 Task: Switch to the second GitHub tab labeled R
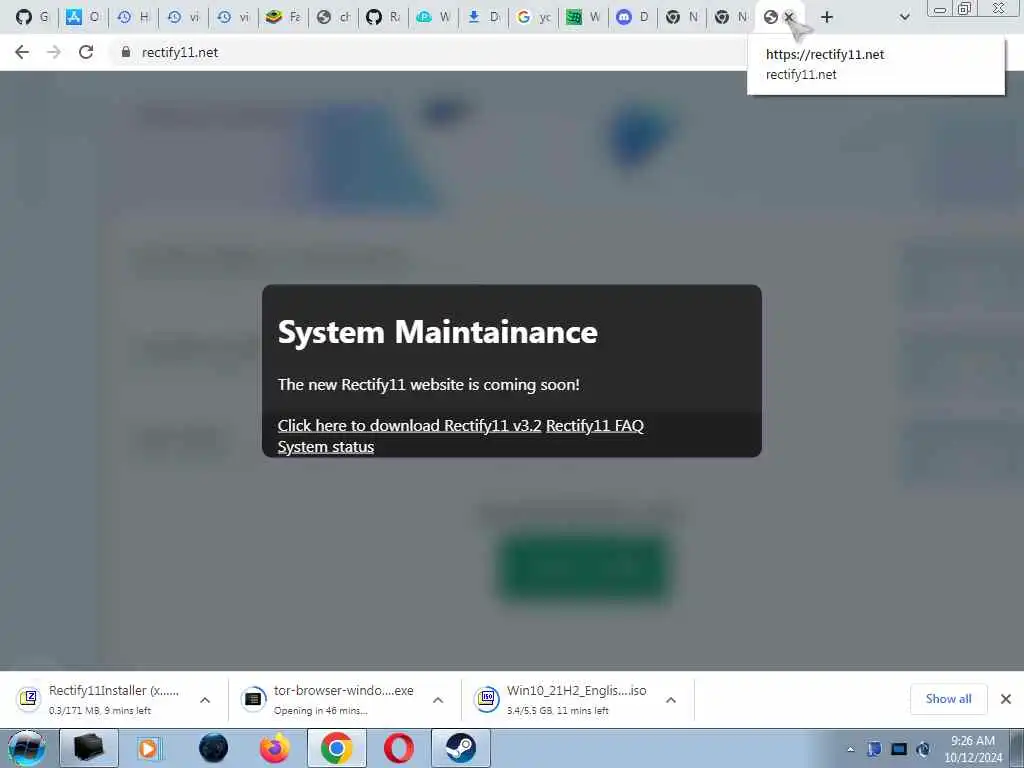pos(383,17)
